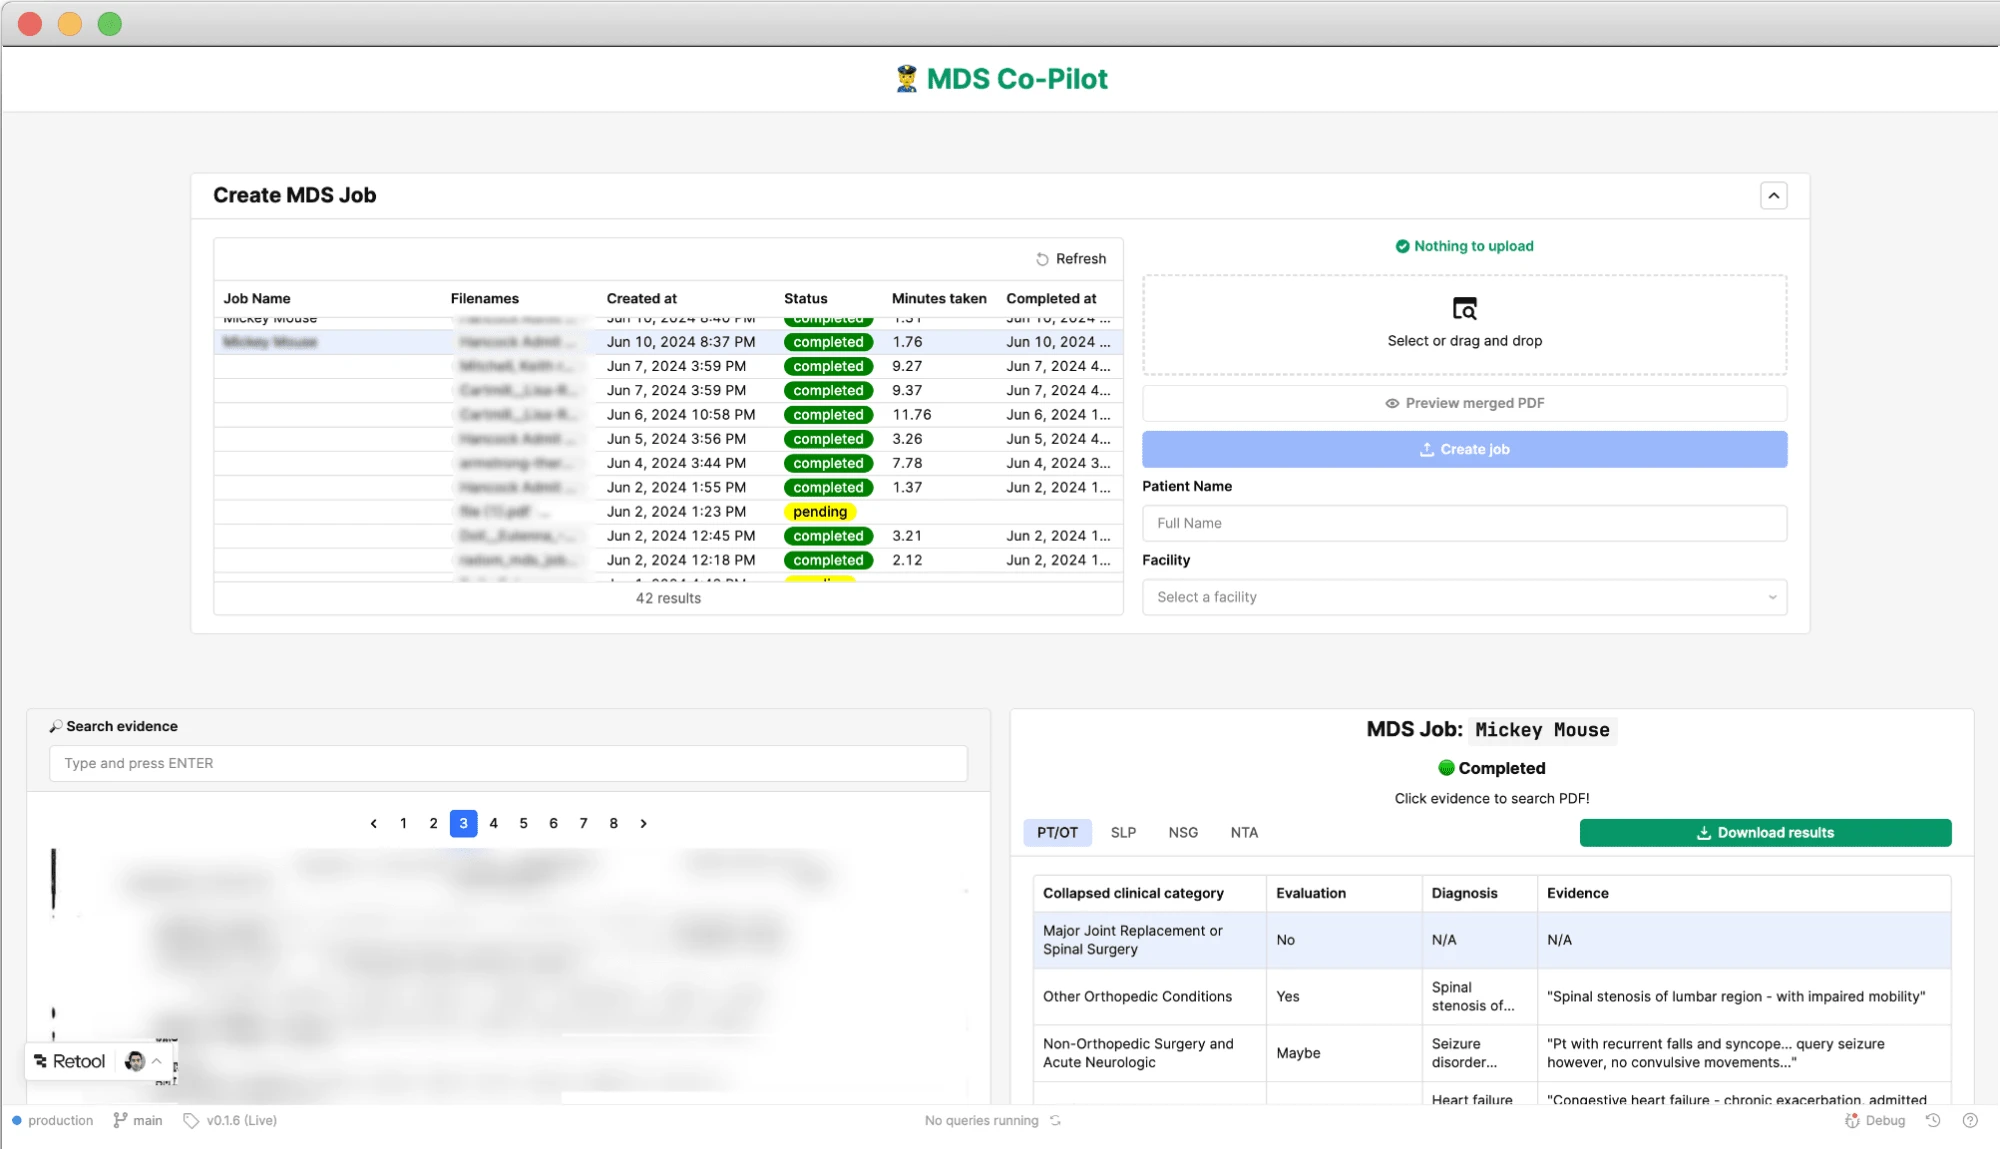Click the Search evidence input field

pos(507,764)
